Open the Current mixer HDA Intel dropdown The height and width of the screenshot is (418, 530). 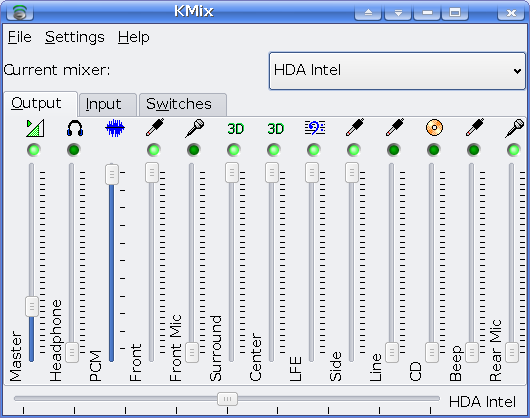tap(397, 71)
